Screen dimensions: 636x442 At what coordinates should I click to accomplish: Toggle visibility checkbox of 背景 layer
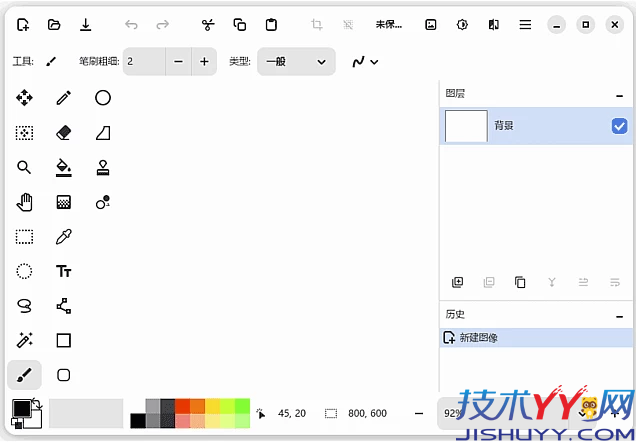(619, 126)
